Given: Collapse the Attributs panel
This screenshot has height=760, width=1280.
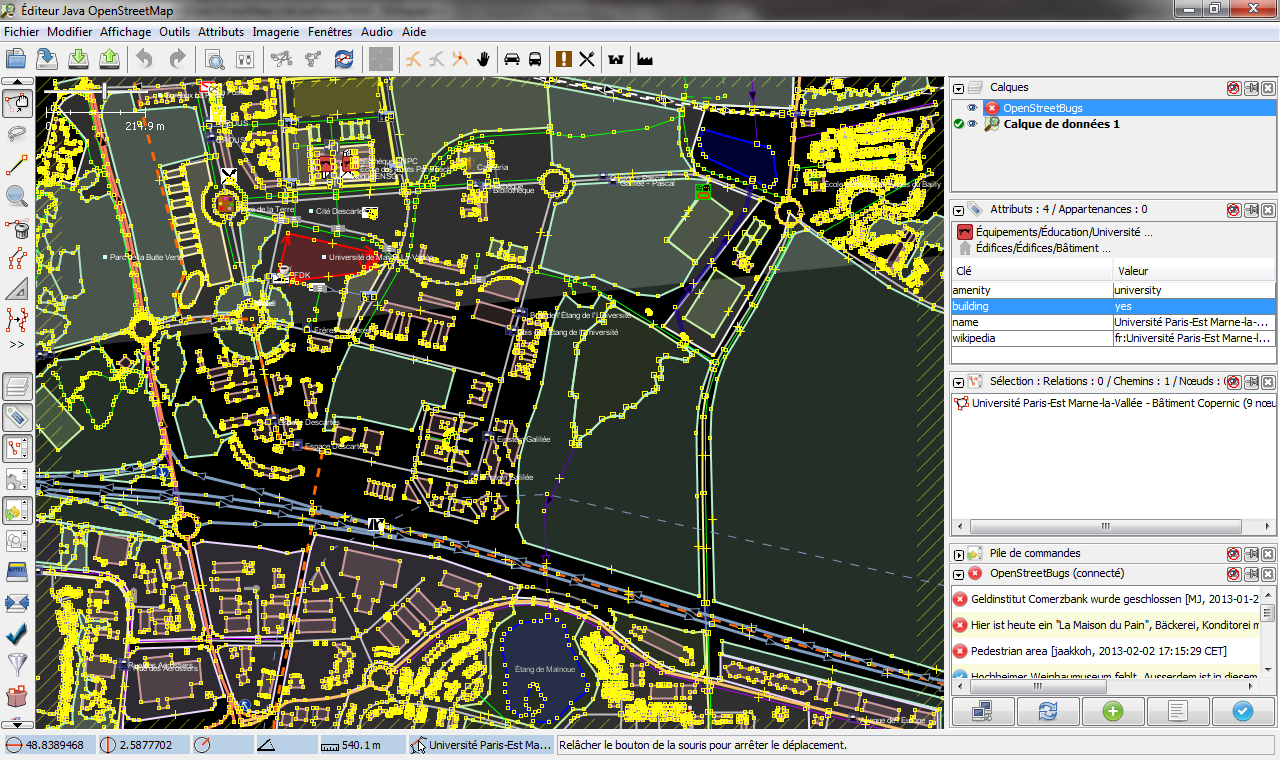Looking at the screenshot, I should point(958,210).
